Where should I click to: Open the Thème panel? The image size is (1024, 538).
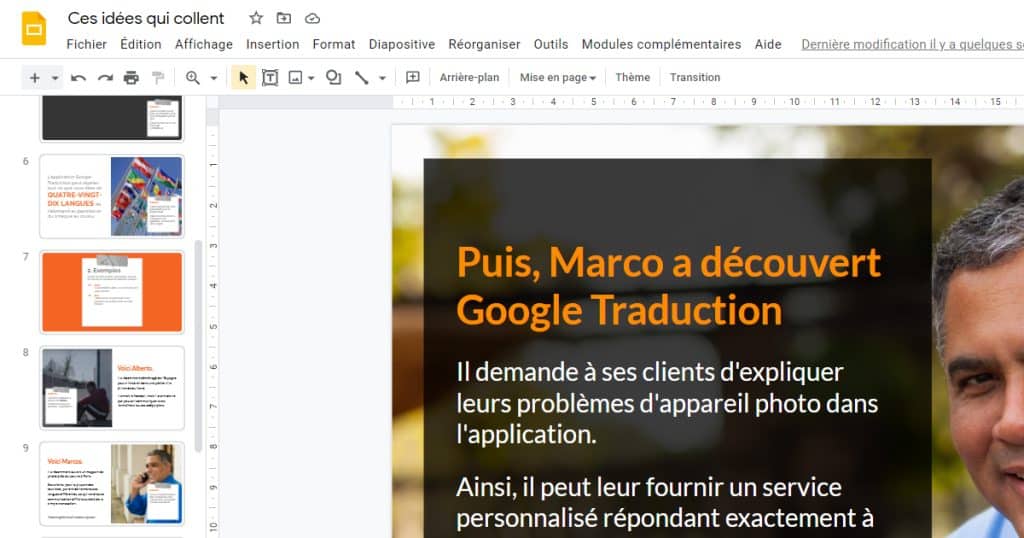click(633, 78)
